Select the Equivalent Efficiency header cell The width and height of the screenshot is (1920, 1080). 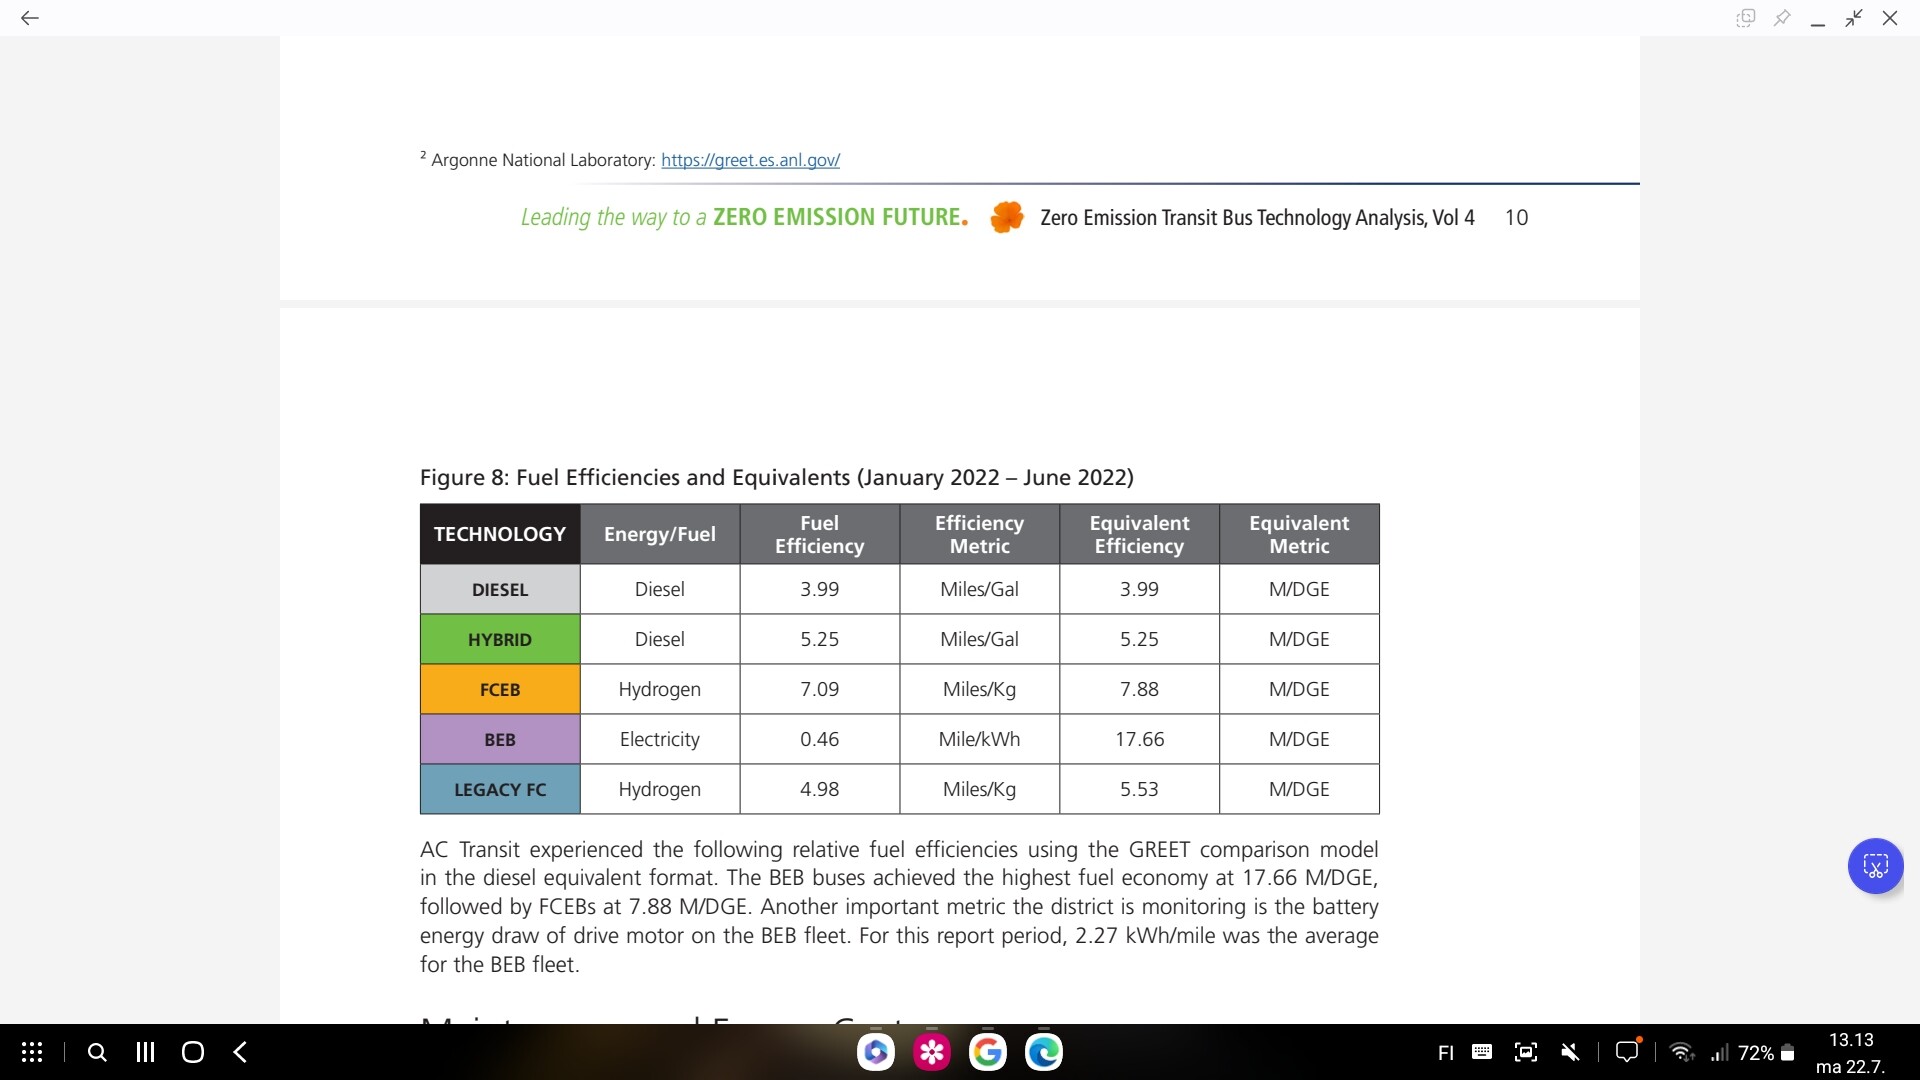pyautogui.click(x=1140, y=534)
